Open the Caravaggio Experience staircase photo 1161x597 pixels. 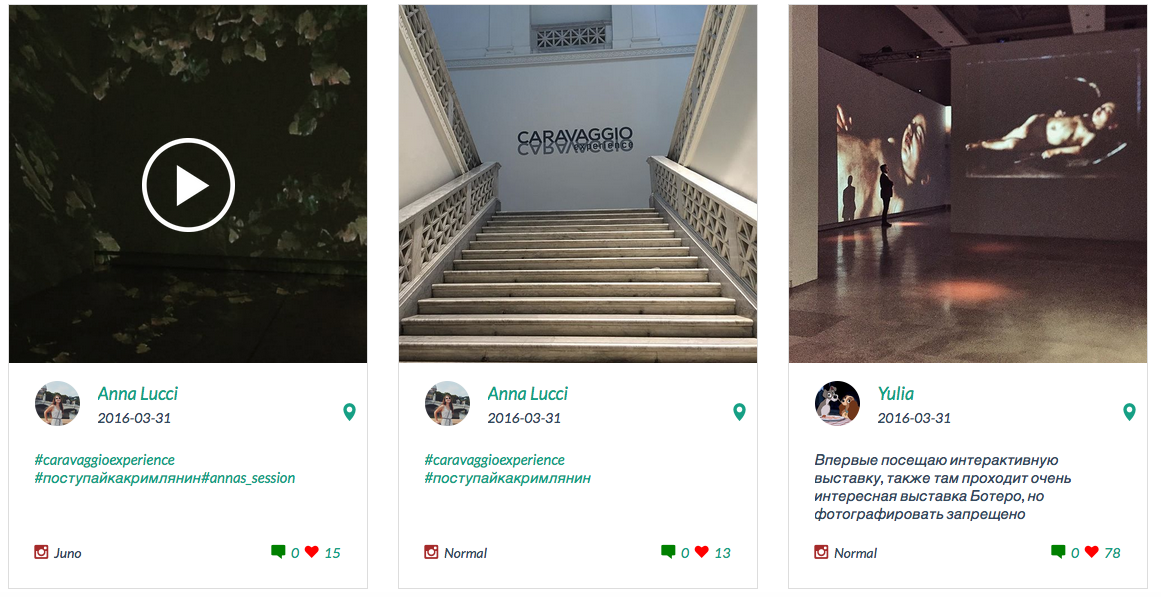pyautogui.click(x=578, y=184)
